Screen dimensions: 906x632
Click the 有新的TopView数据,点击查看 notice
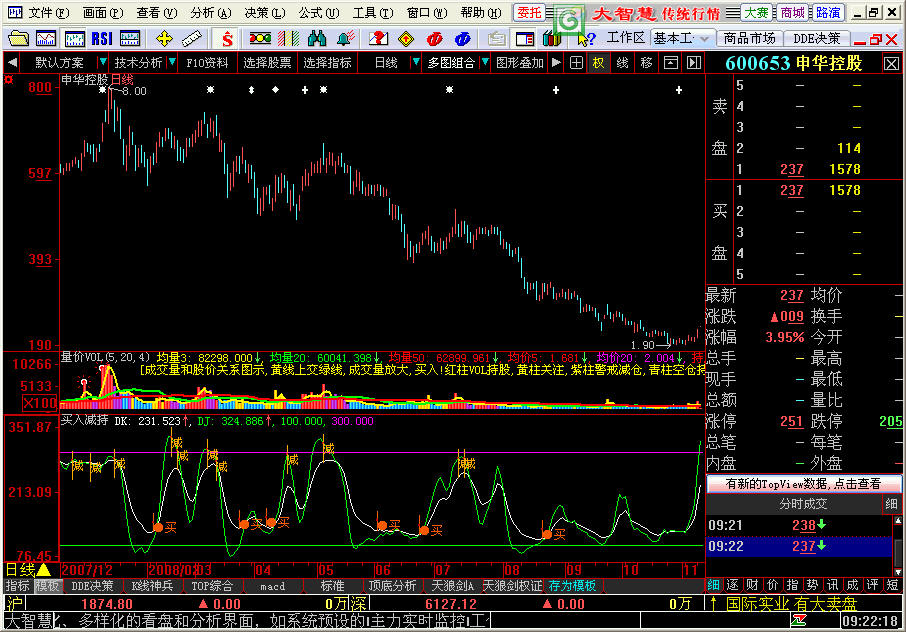803,484
